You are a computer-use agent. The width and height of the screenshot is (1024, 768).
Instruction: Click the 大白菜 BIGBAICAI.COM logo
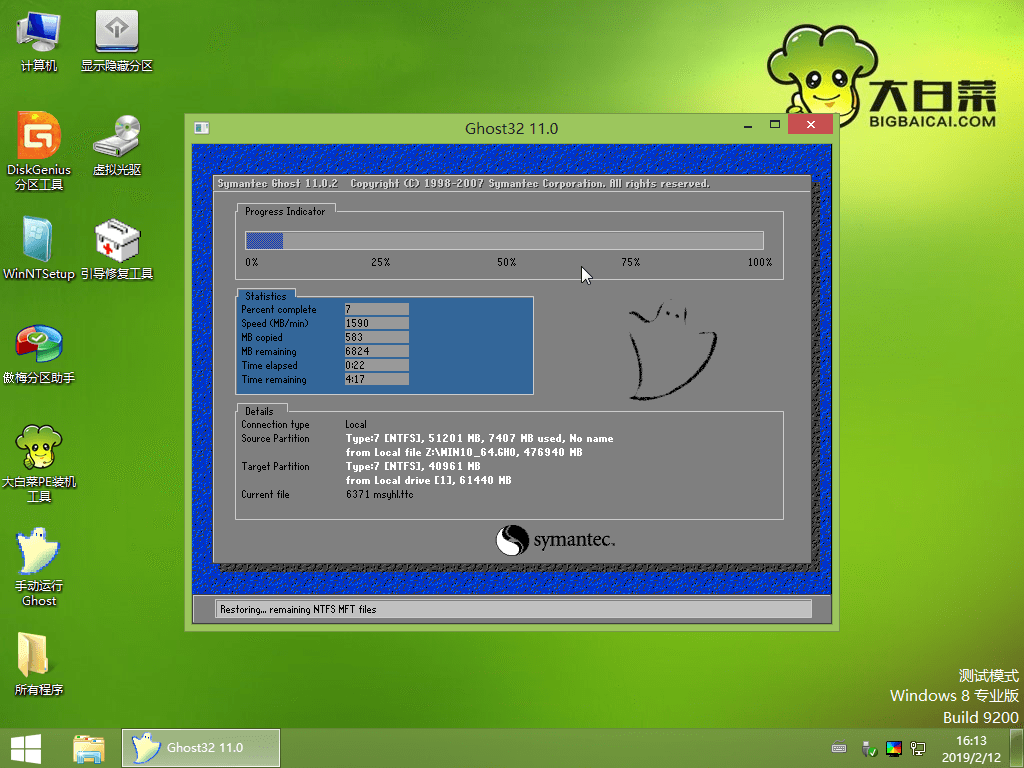(882, 76)
